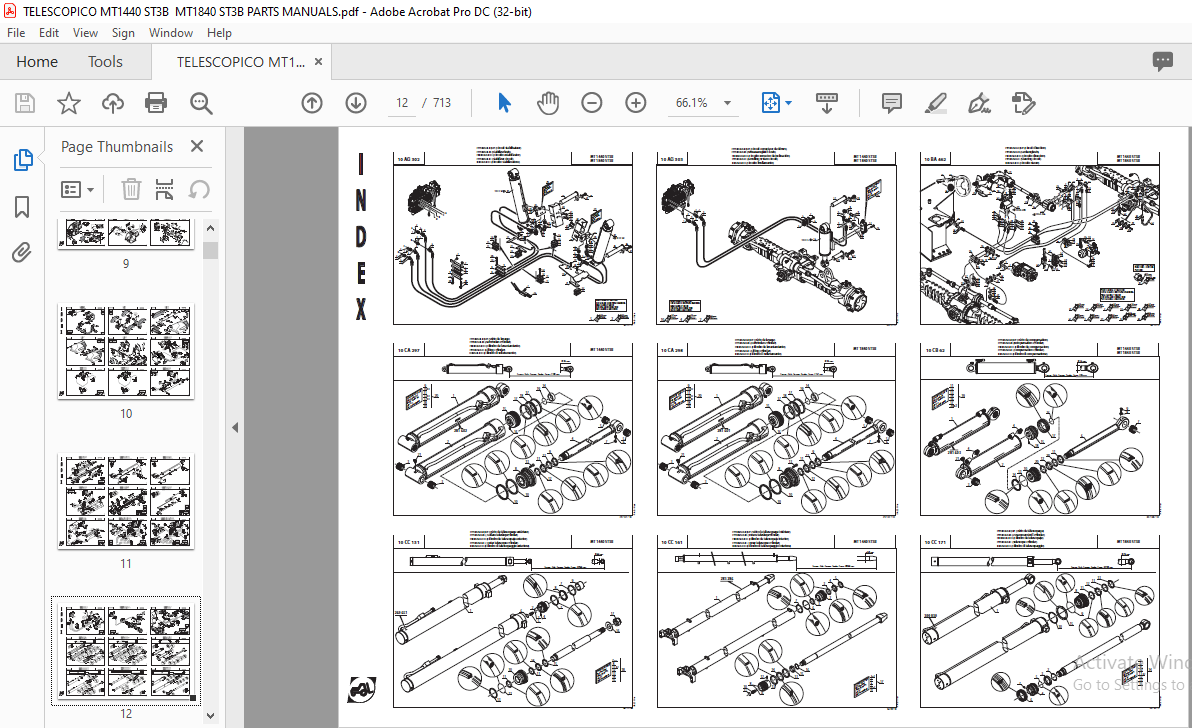Open the Edit menu
Image resolution: width=1192 pixels, height=728 pixels.
coord(49,33)
